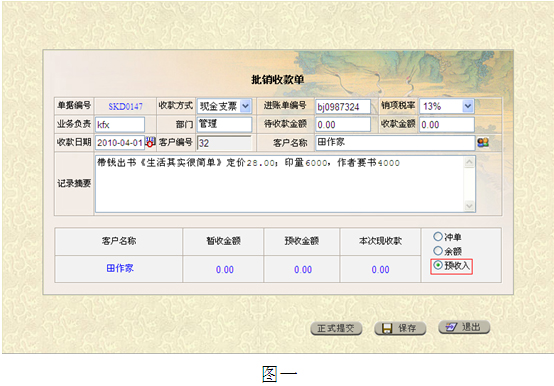Click the floppy disk 保存 icon
Viewport: 554px width, 386px height.
(388, 328)
